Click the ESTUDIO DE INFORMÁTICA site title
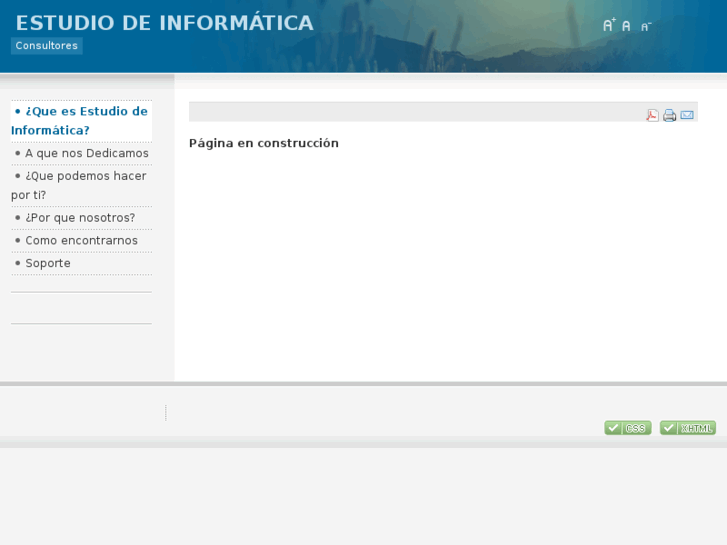Image resolution: width=727 pixels, height=545 pixels. [x=165, y=23]
